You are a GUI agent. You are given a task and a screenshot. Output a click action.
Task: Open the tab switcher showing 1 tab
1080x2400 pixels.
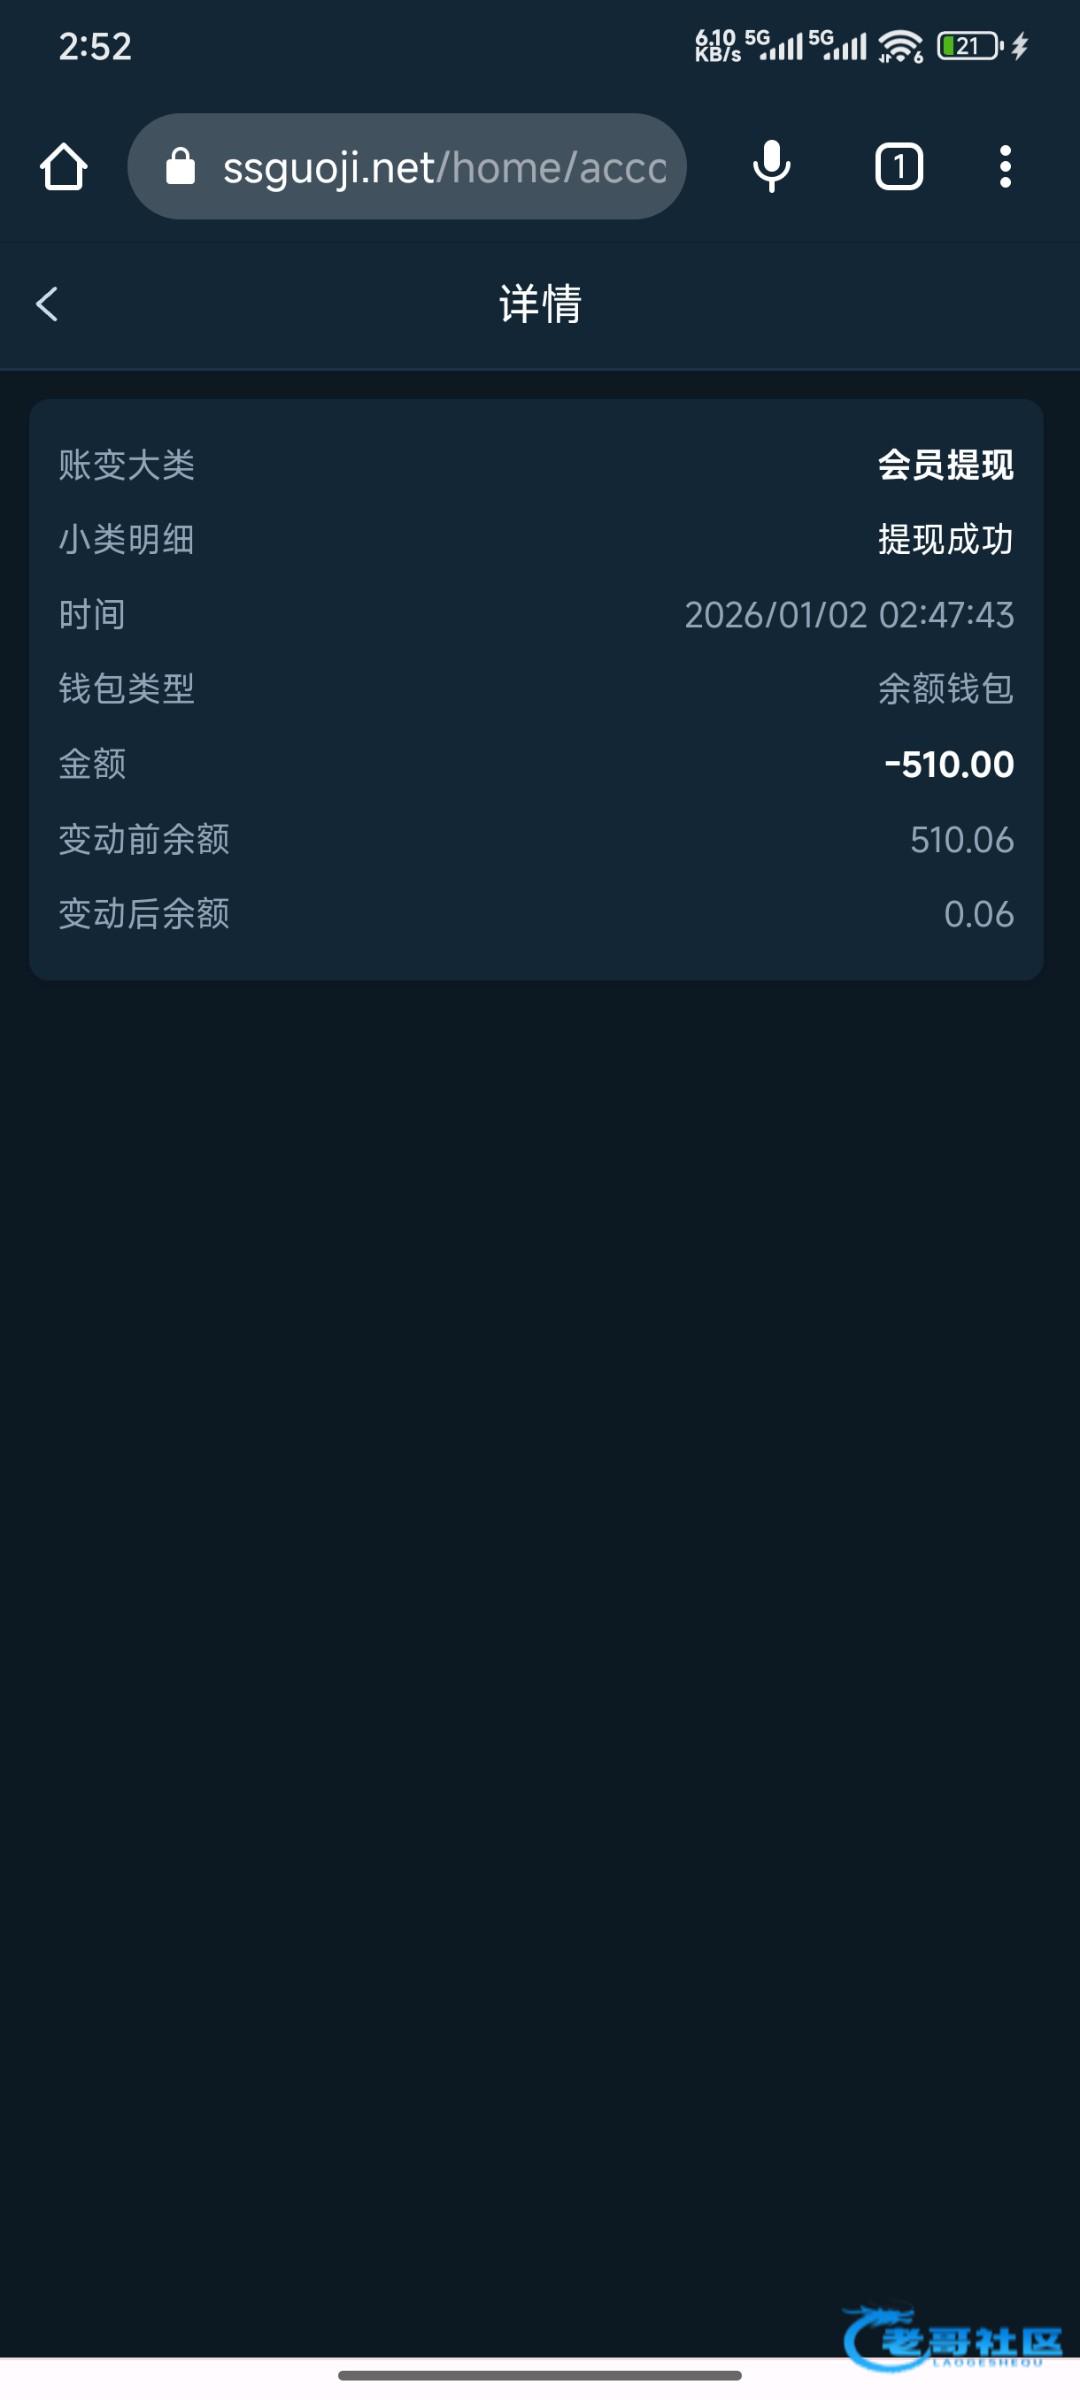click(x=898, y=167)
